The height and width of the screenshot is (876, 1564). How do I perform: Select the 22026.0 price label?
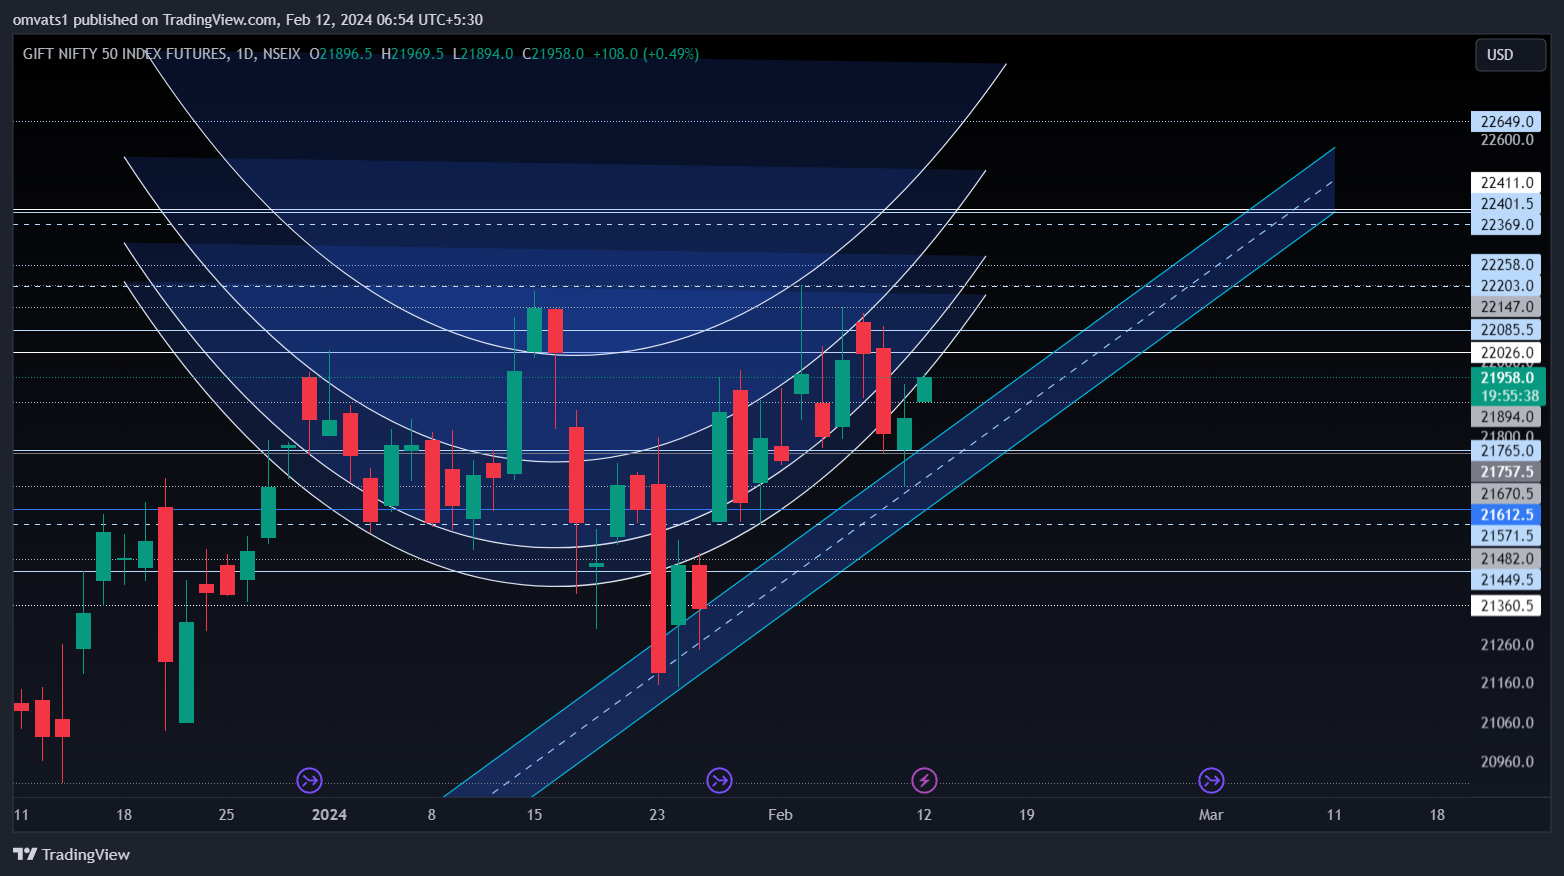pyautogui.click(x=1506, y=353)
